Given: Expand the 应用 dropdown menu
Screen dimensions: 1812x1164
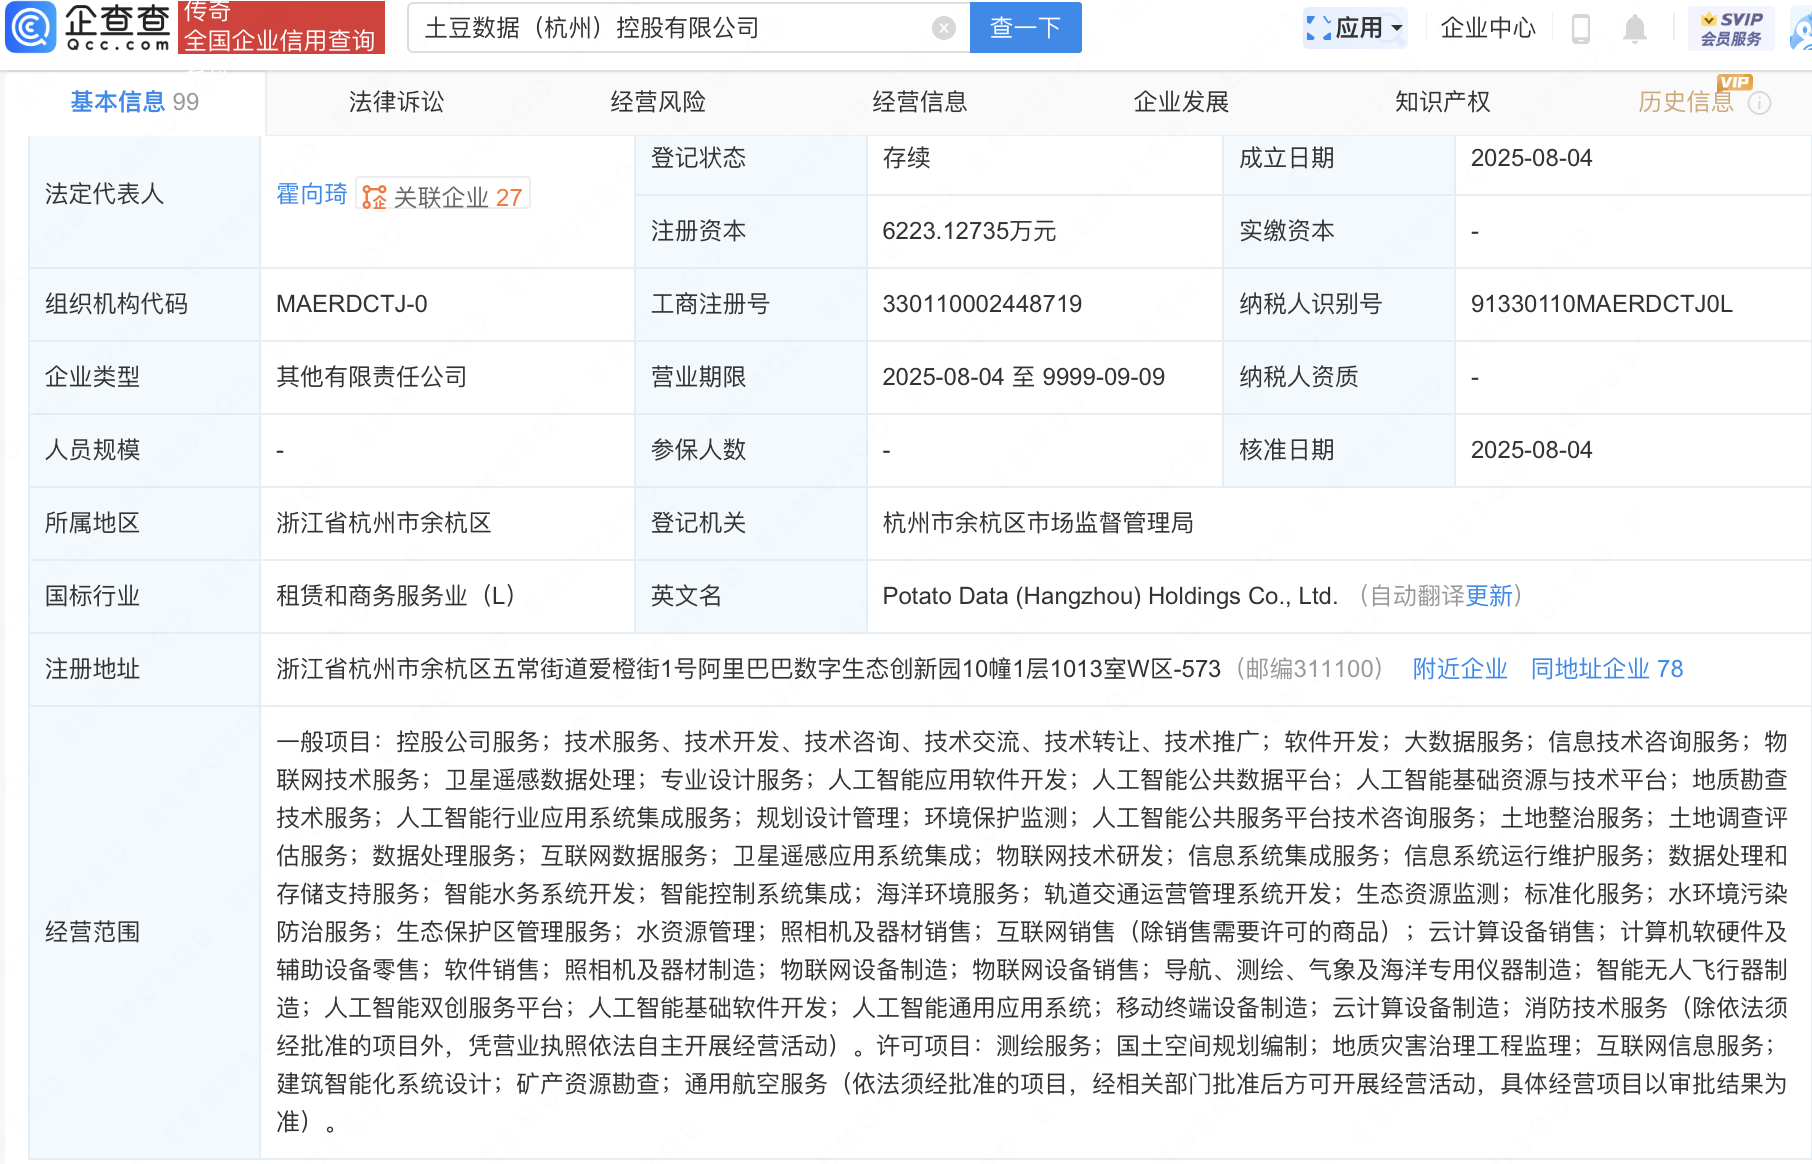Looking at the screenshot, I should click(1356, 28).
